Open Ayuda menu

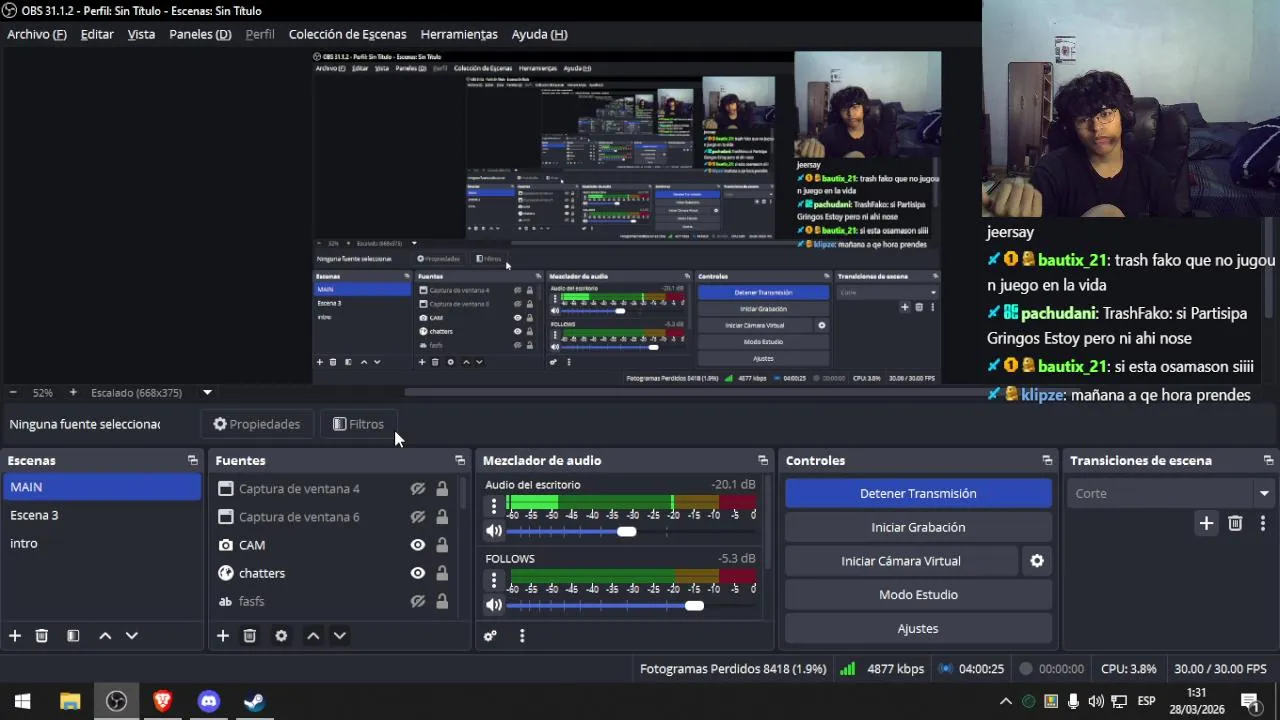539,34
